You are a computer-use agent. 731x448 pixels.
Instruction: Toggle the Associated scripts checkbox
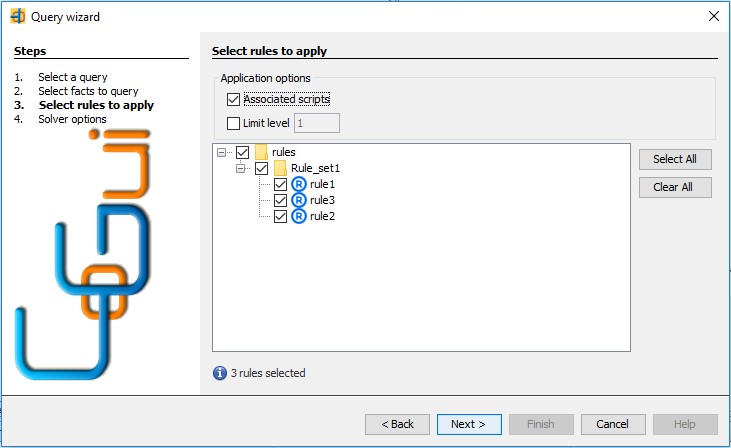point(233,99)
